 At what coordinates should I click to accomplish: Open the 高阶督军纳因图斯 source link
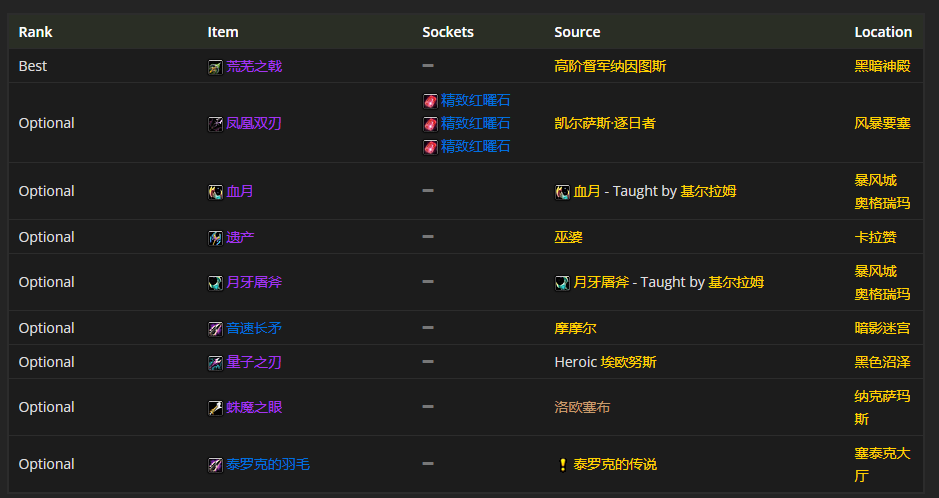(610, 66)
